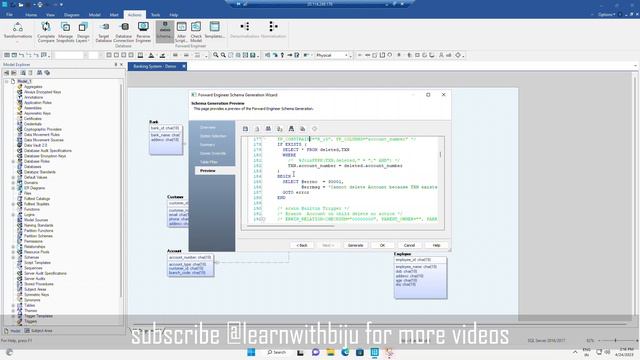
Task: Click the print icon in preview toolbar
Action: coord(257,129)
